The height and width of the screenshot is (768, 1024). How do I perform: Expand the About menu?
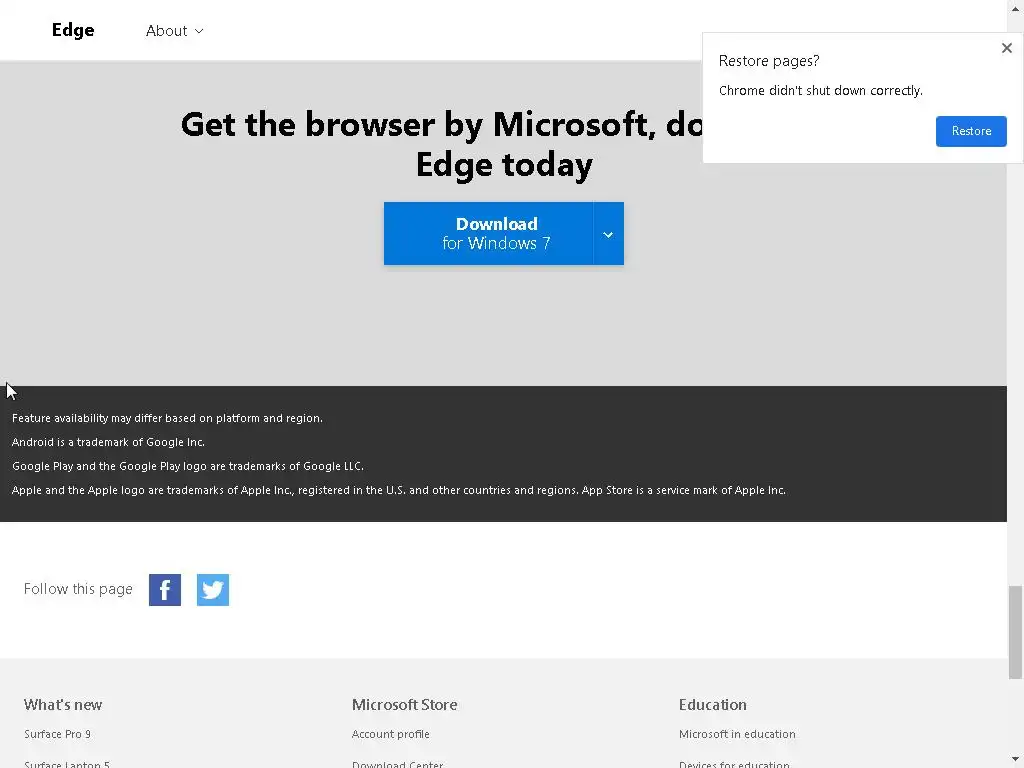[x=174, y=31]
